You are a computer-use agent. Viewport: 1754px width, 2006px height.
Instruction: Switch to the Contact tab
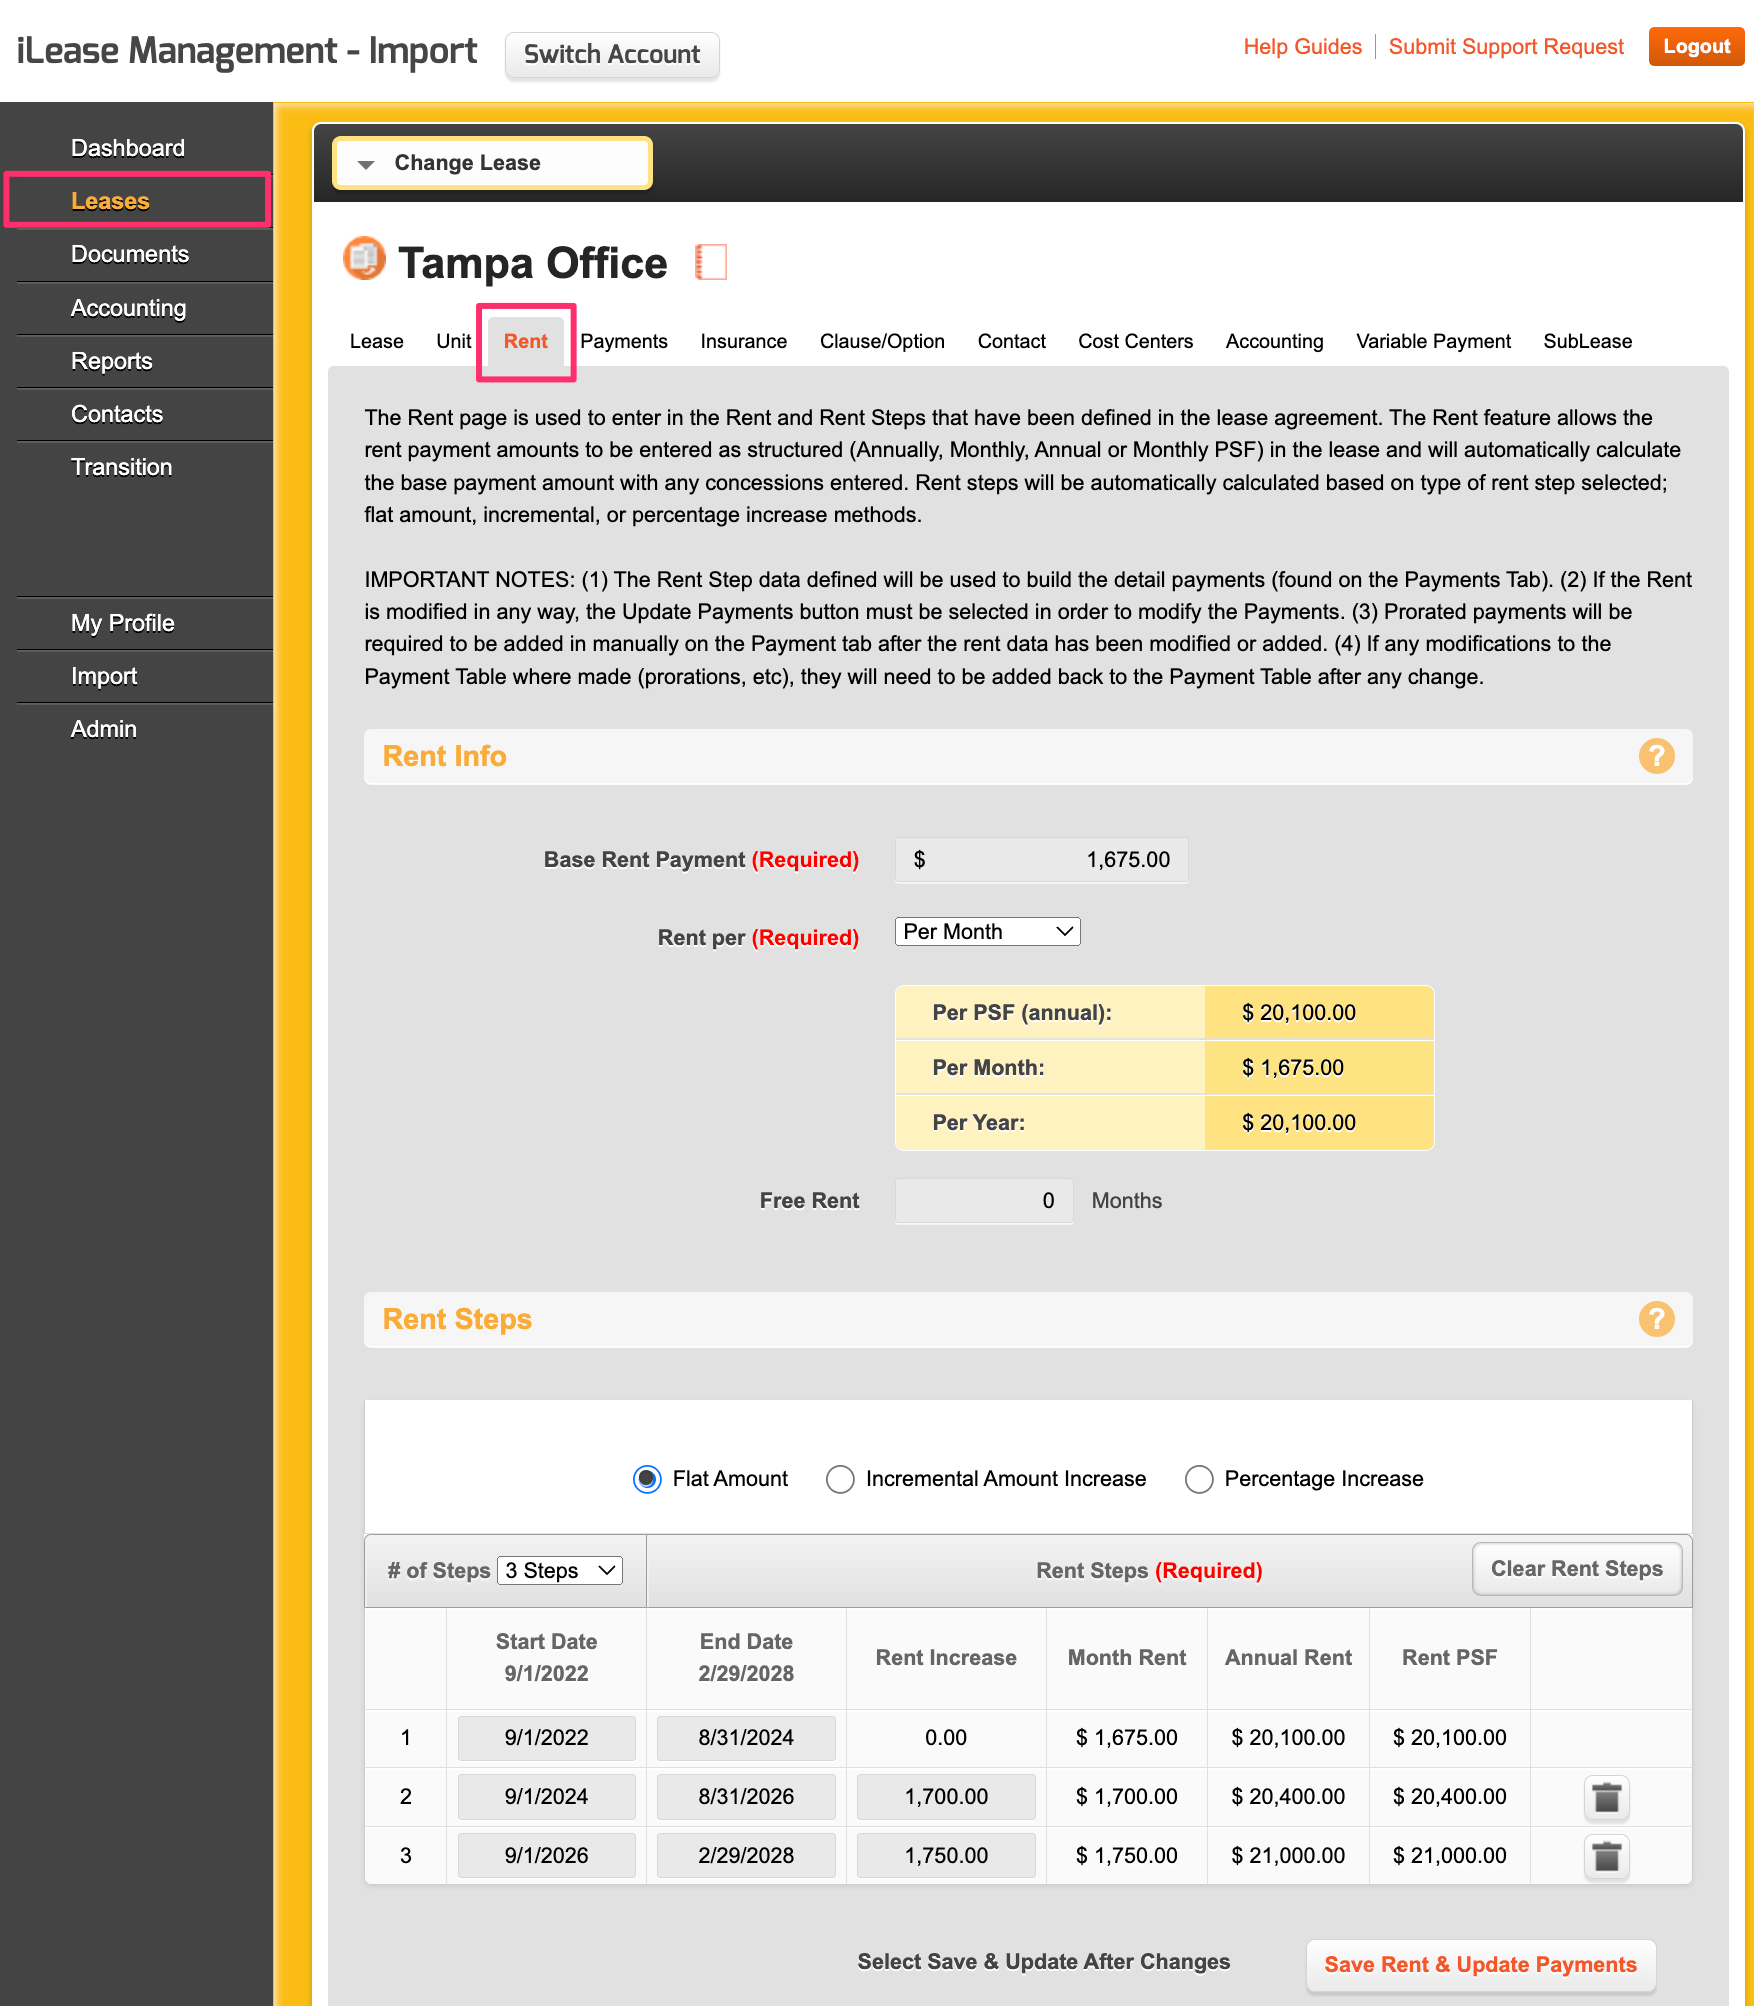coord(1012,341)
